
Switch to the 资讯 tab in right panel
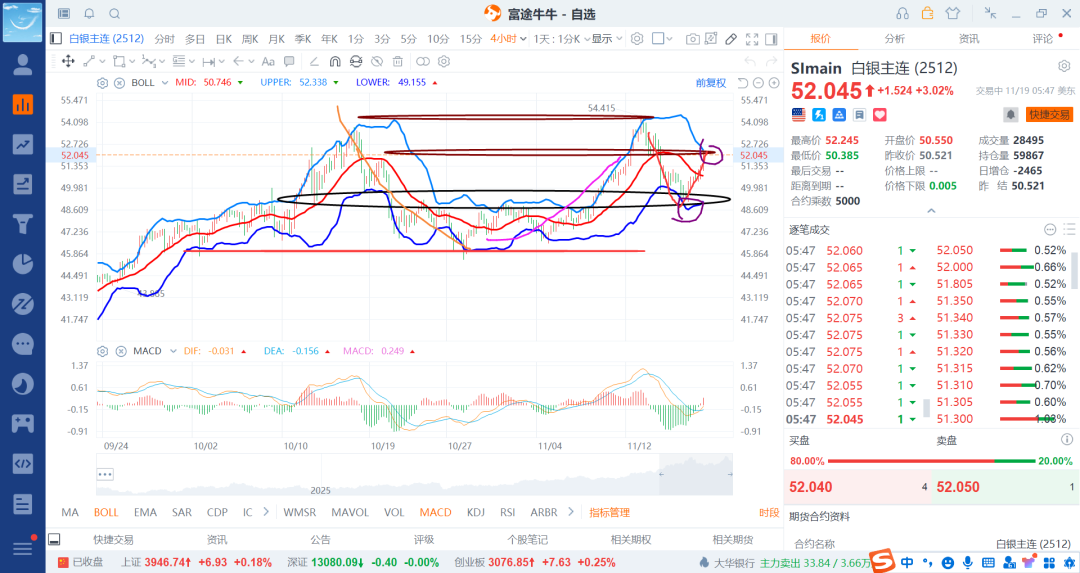click(x=969, y=39)
